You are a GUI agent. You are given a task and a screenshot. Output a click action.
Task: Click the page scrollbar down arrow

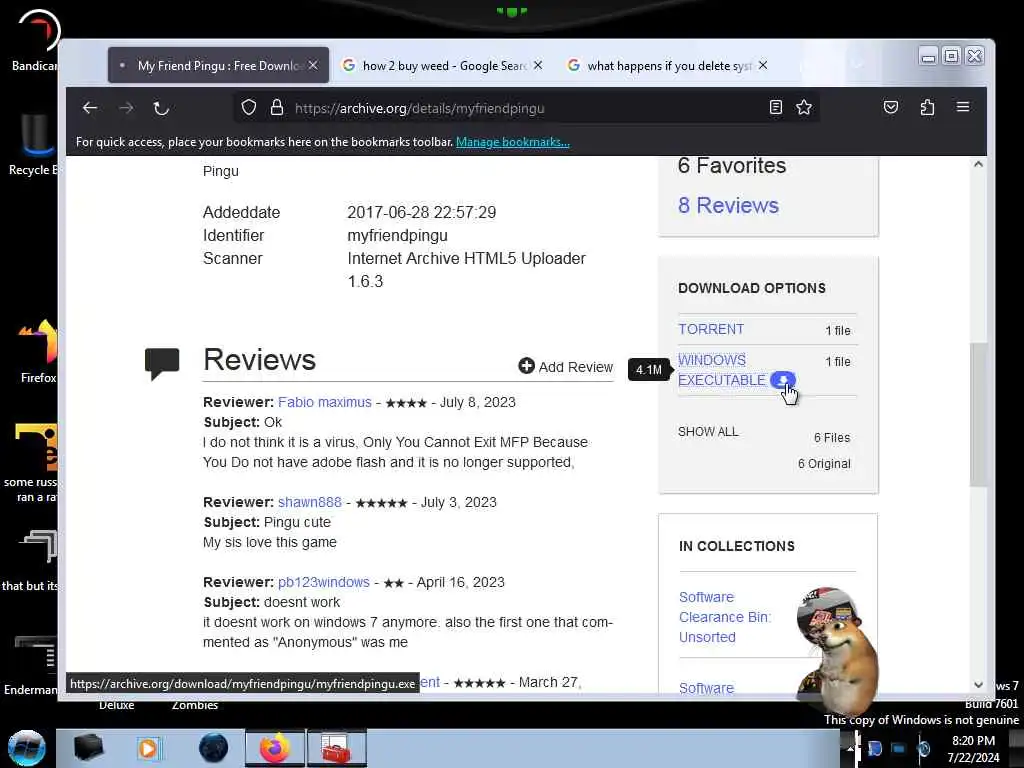click(x=978, y=684)
